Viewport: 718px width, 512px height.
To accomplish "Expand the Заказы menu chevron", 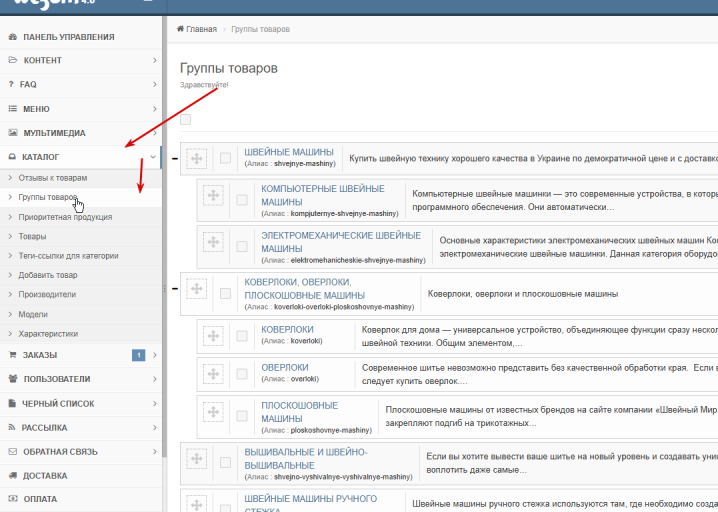I will [x=155, y=355].
